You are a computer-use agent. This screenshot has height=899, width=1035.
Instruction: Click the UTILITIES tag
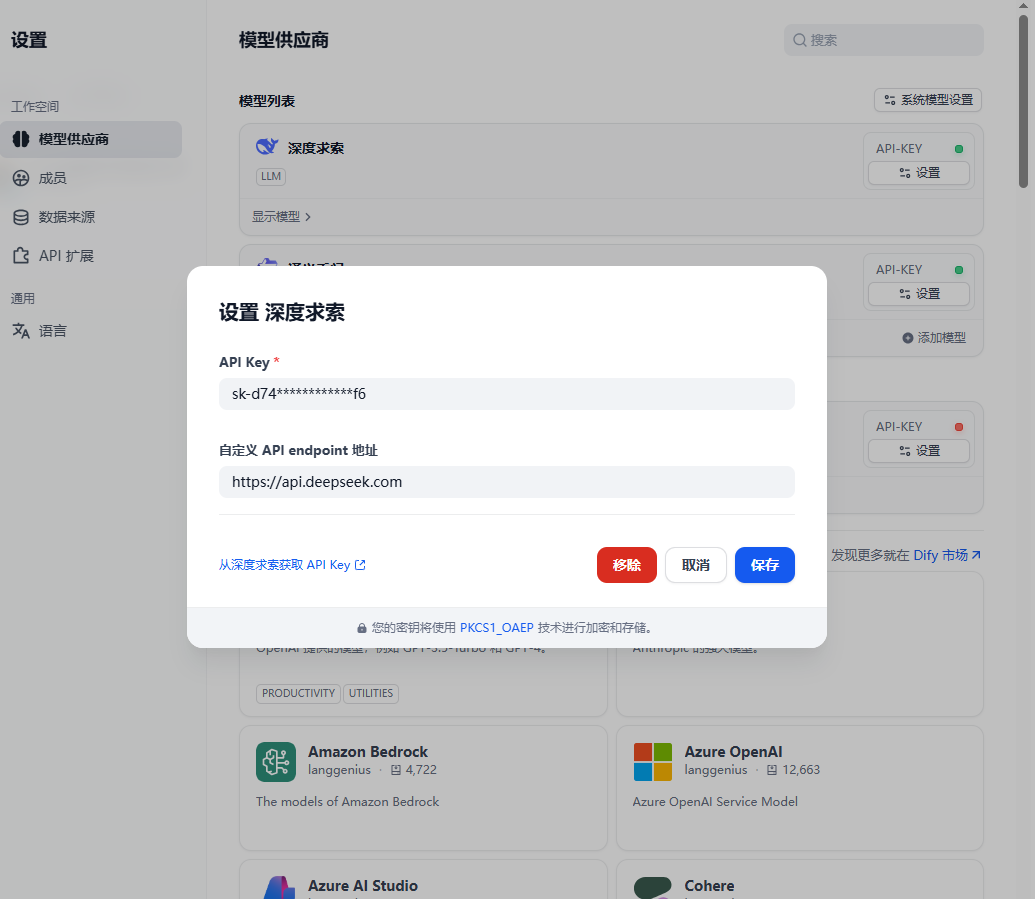tap(371, 693)
